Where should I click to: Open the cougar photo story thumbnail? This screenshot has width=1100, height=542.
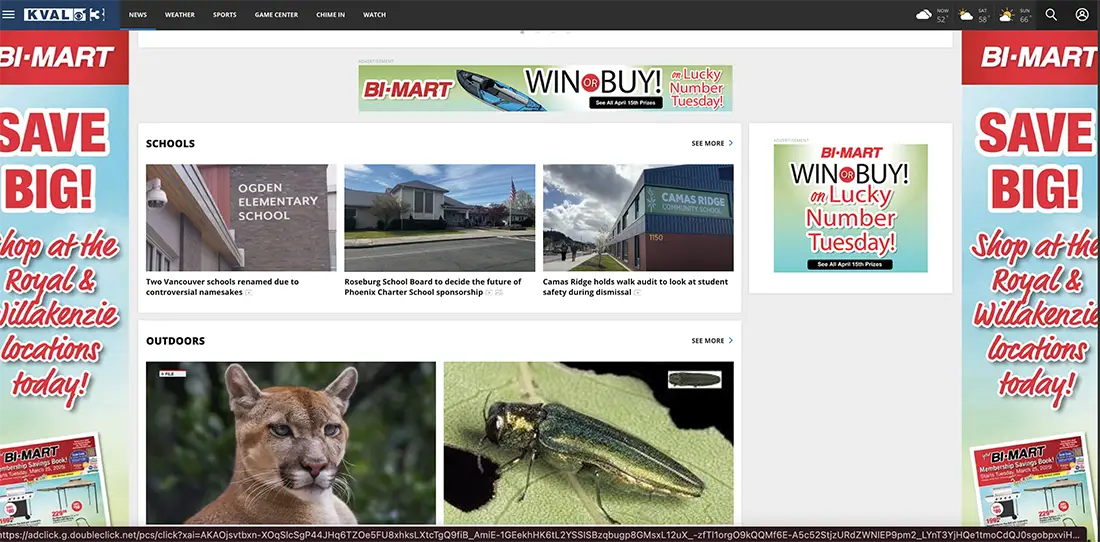290,443
